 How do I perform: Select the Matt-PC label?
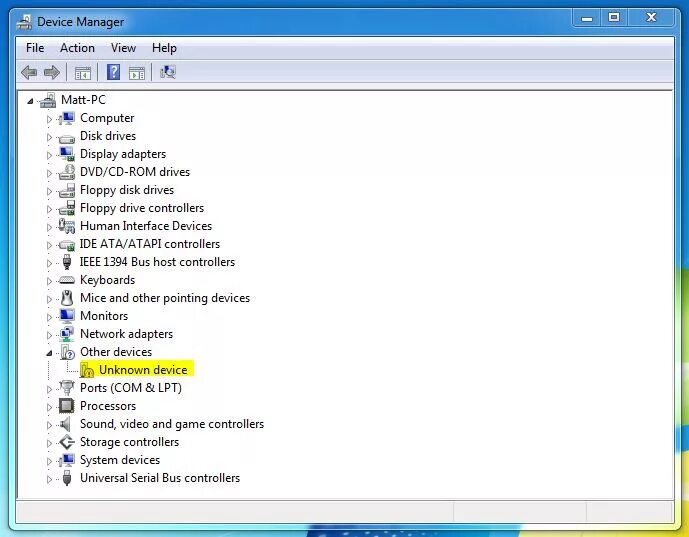pyautogui.click(x=83, y=100)
